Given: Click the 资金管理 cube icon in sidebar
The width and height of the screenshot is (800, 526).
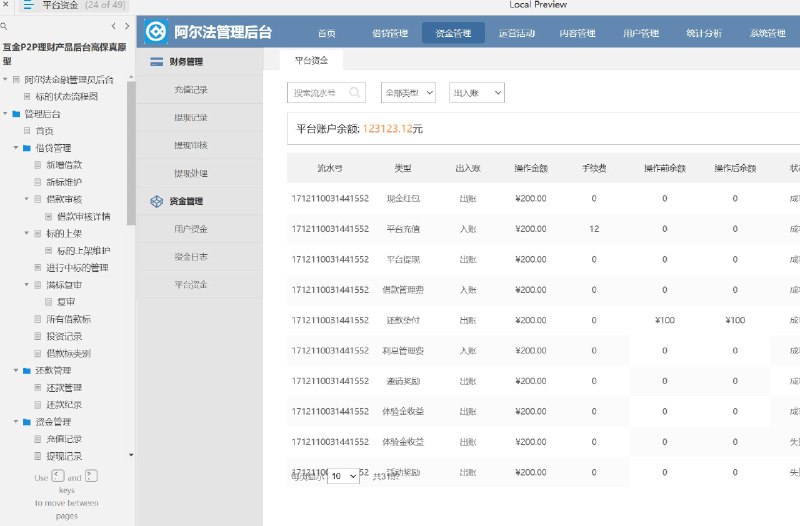Looking at the screenshot, I should 157,201.
